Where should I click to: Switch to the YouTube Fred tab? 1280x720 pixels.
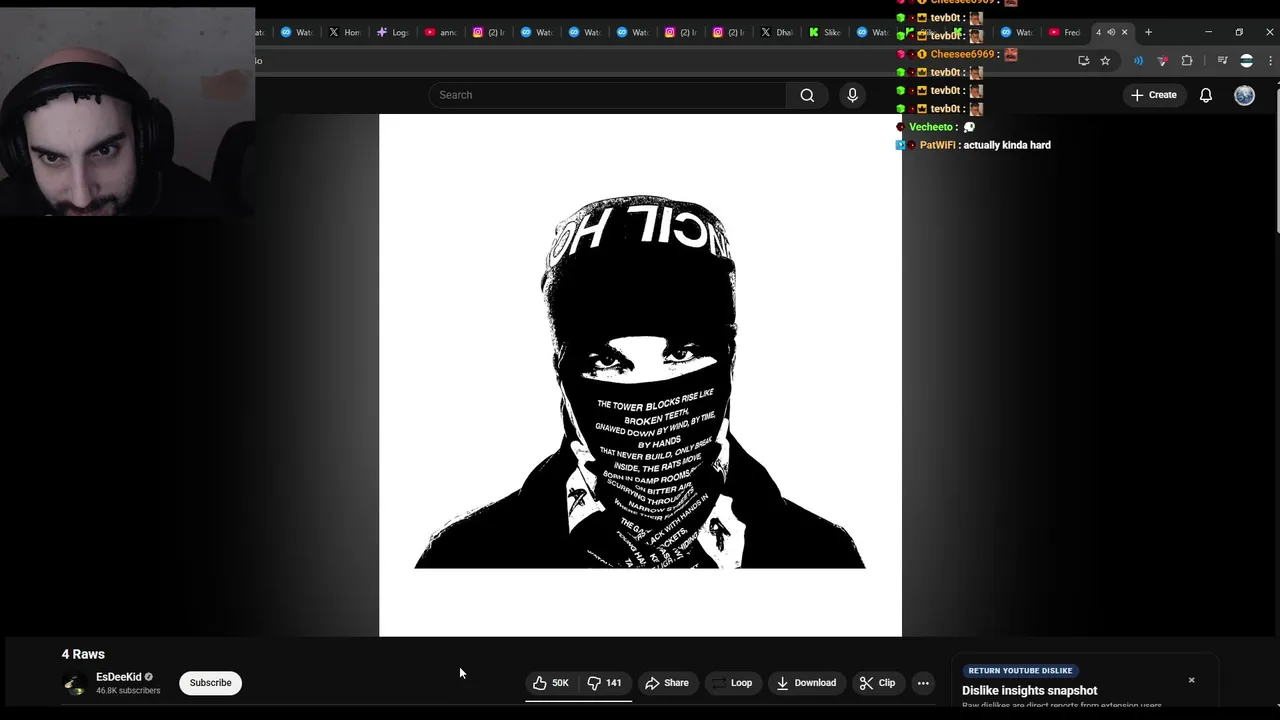point(1065,32)
